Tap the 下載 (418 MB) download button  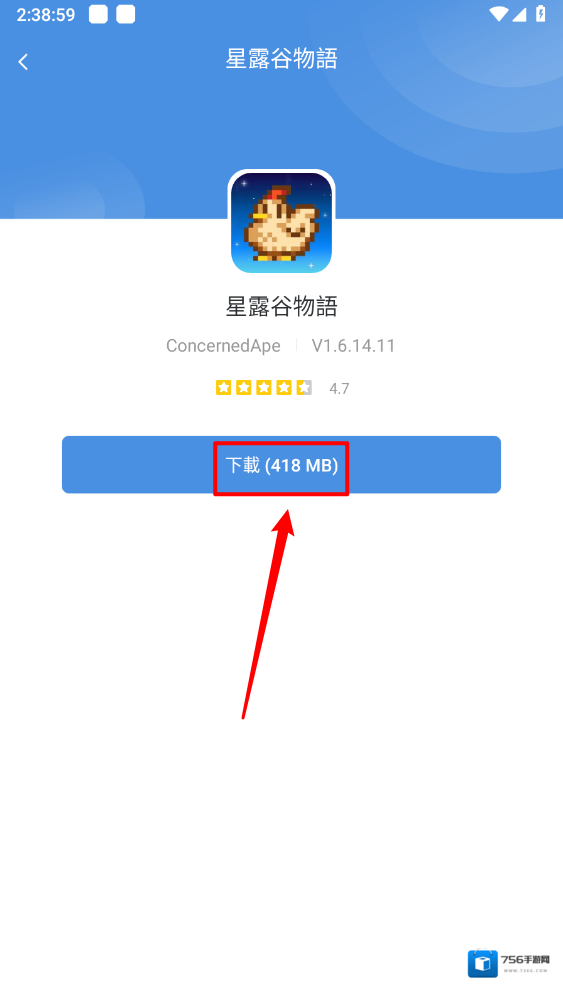(281, 465)
